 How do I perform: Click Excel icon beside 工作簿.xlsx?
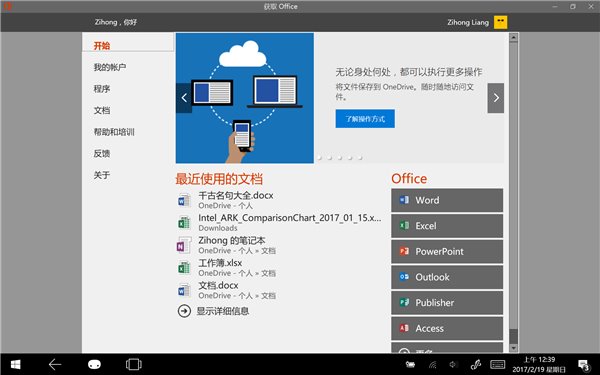(184, 267)
